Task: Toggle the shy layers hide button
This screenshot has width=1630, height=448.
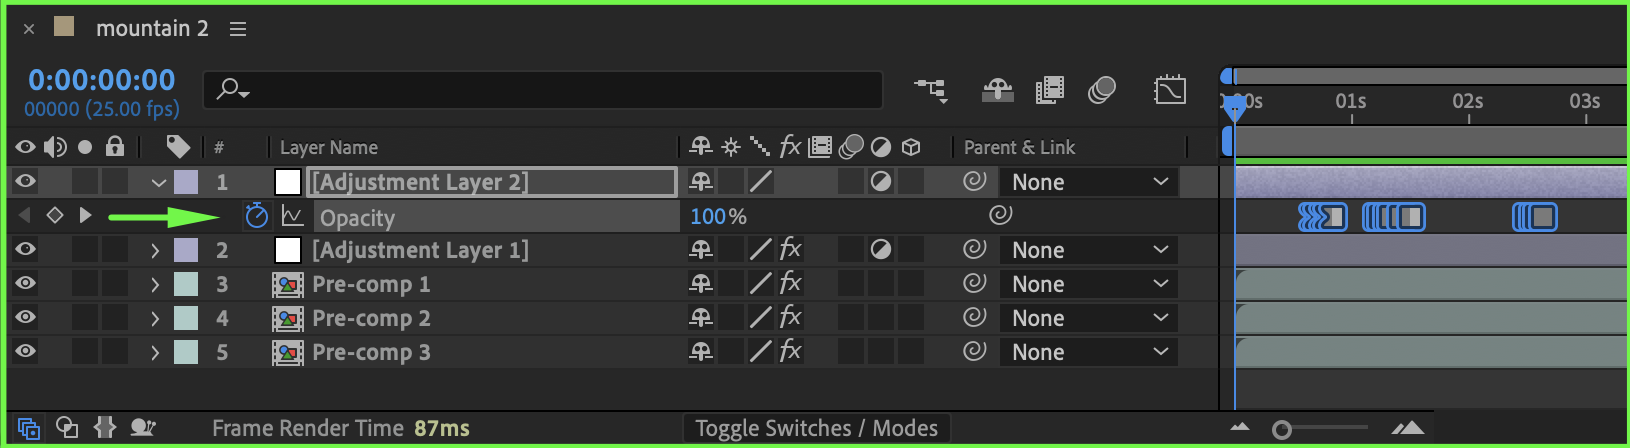Action: coord(997,90)
